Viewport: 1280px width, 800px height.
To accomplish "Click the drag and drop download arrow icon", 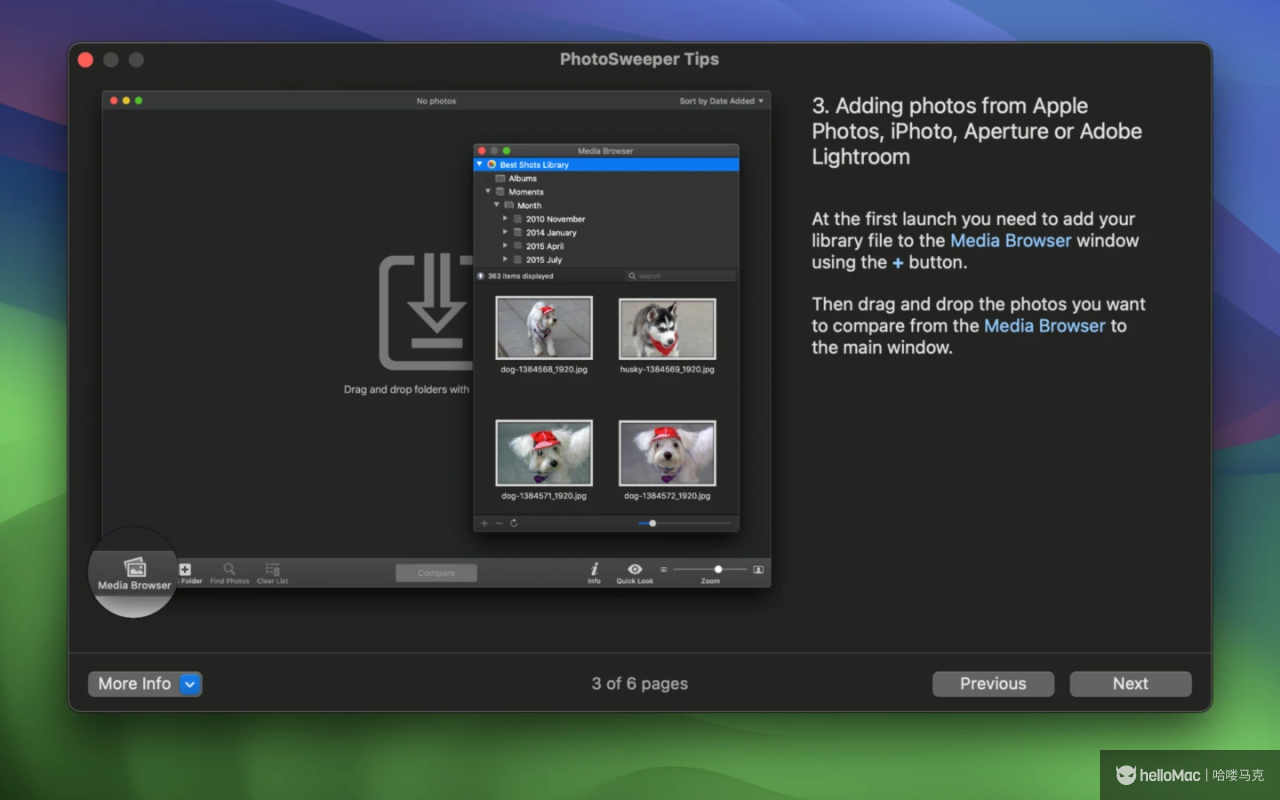I will 426,312.
